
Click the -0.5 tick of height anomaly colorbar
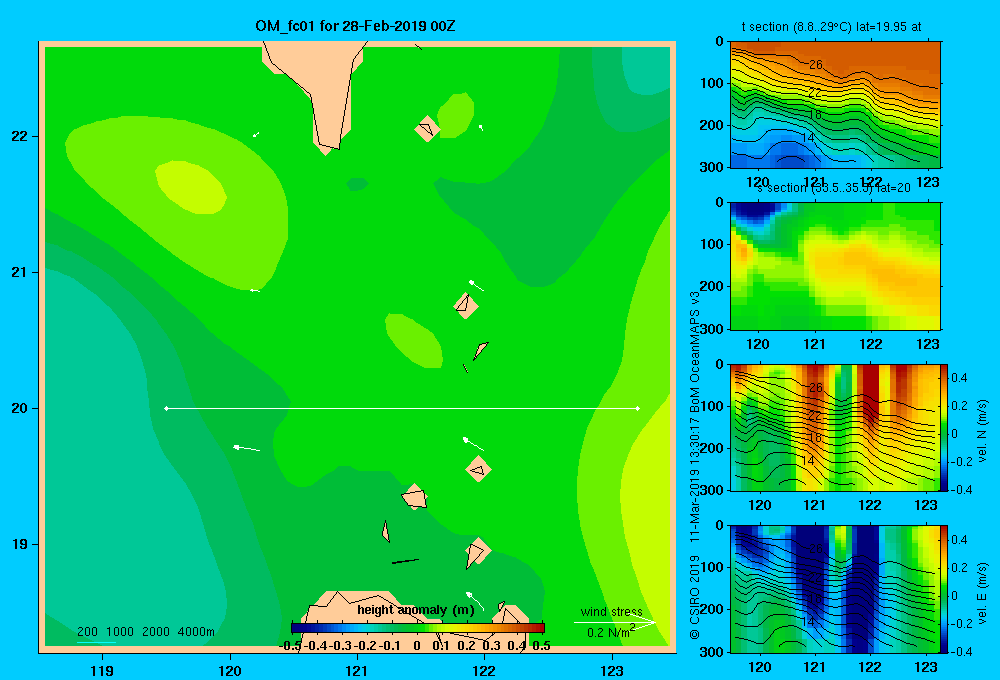point(290,646)
